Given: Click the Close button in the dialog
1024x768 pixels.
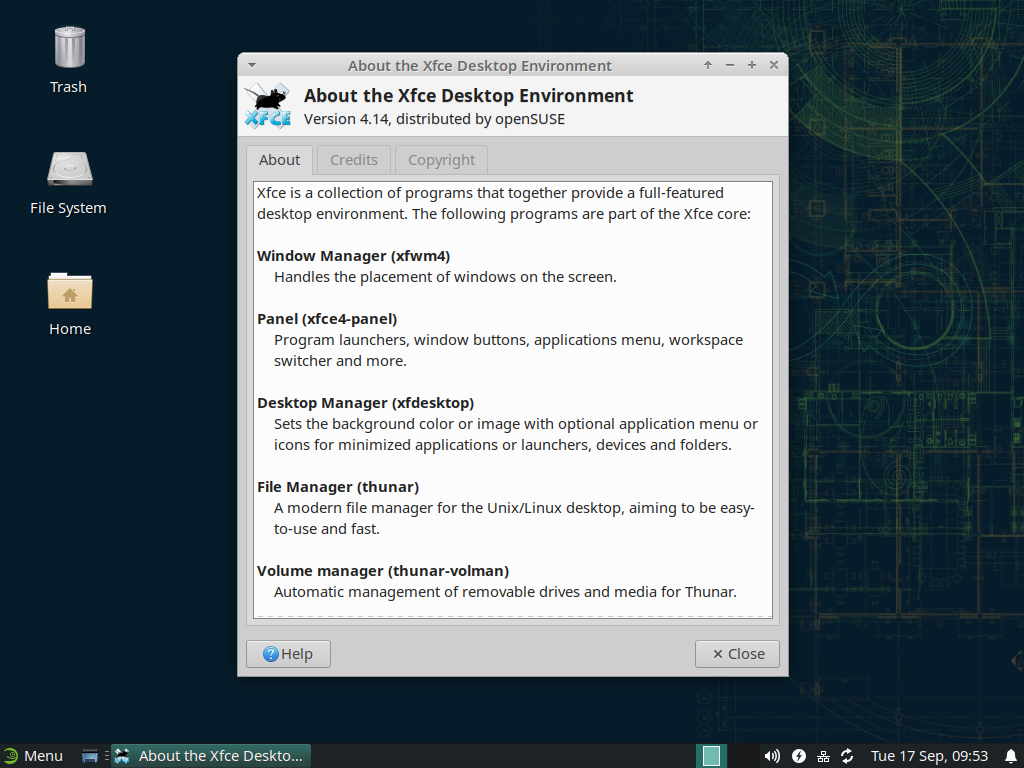Looking at the screenshot, I should point(737,653).
